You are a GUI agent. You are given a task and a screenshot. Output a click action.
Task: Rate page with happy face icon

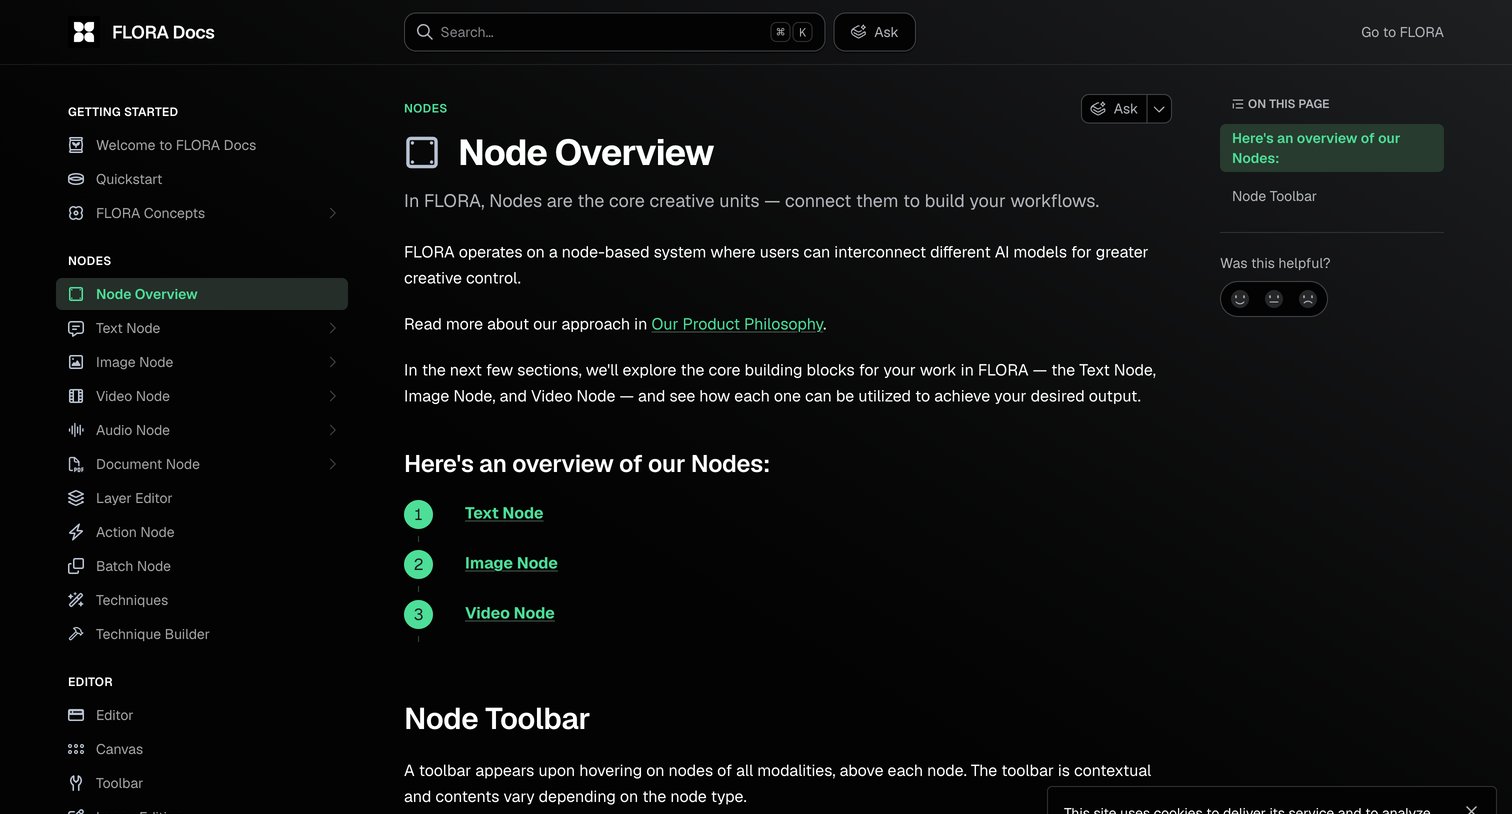click(1240, 299)
